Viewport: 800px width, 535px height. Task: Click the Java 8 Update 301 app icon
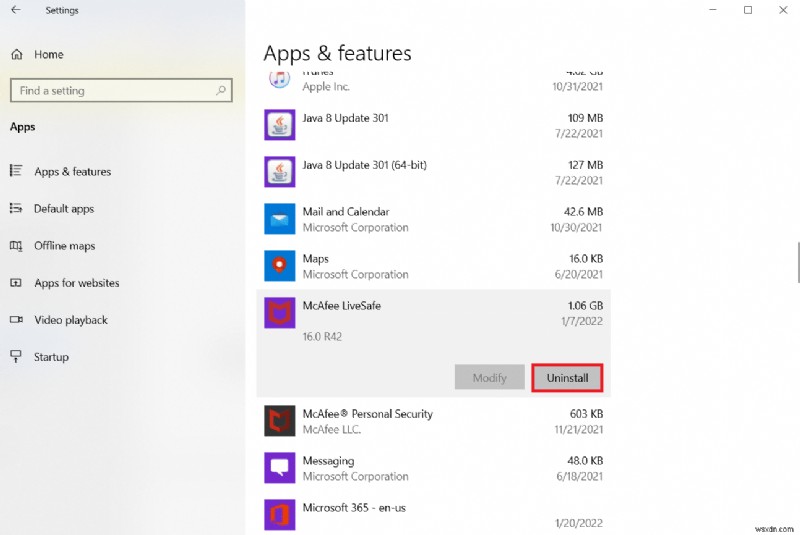coord(279,126)
